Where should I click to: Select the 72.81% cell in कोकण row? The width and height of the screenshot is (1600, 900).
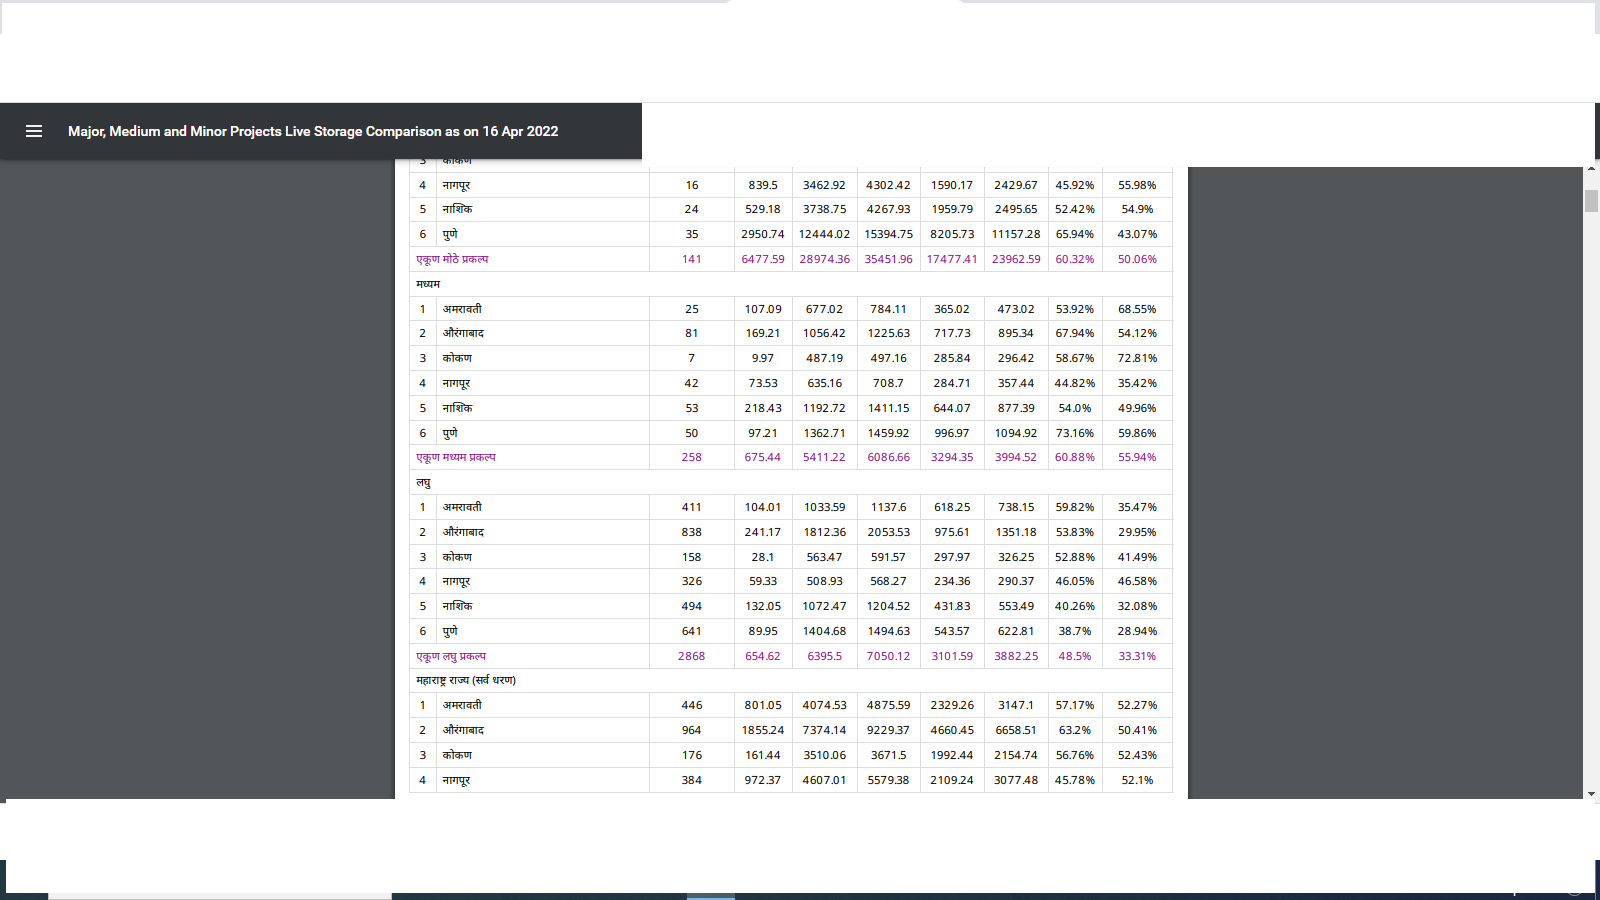click(1137, 358)
